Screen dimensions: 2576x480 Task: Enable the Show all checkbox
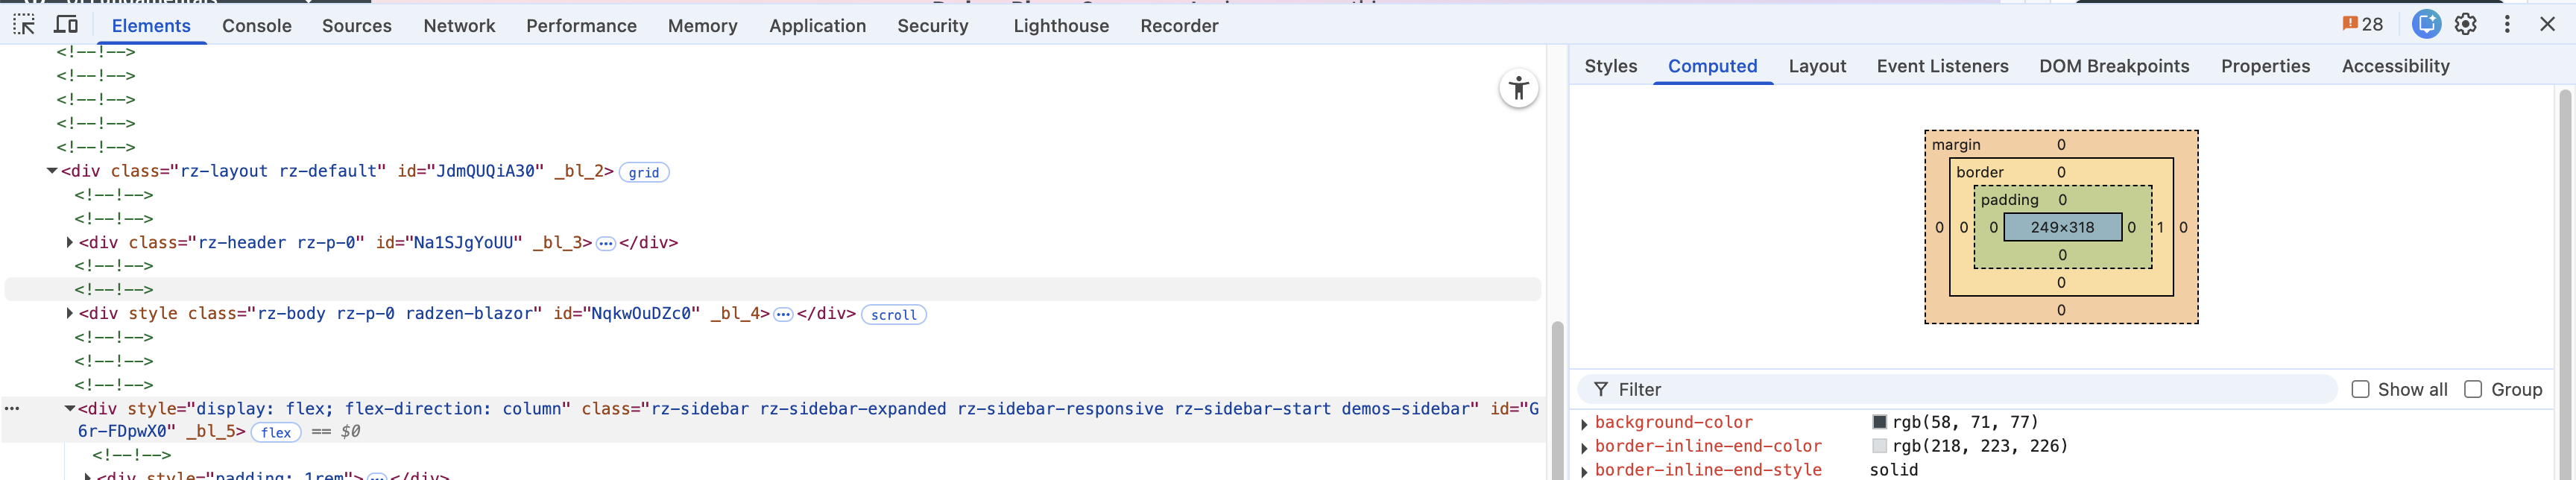pos(2360,389)
